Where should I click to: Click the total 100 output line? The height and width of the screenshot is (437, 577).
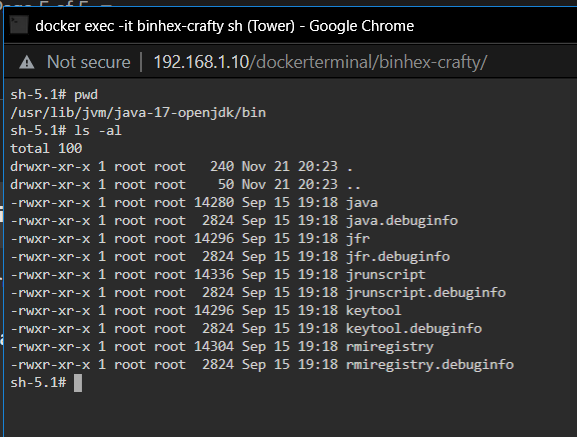coord(46,149)
